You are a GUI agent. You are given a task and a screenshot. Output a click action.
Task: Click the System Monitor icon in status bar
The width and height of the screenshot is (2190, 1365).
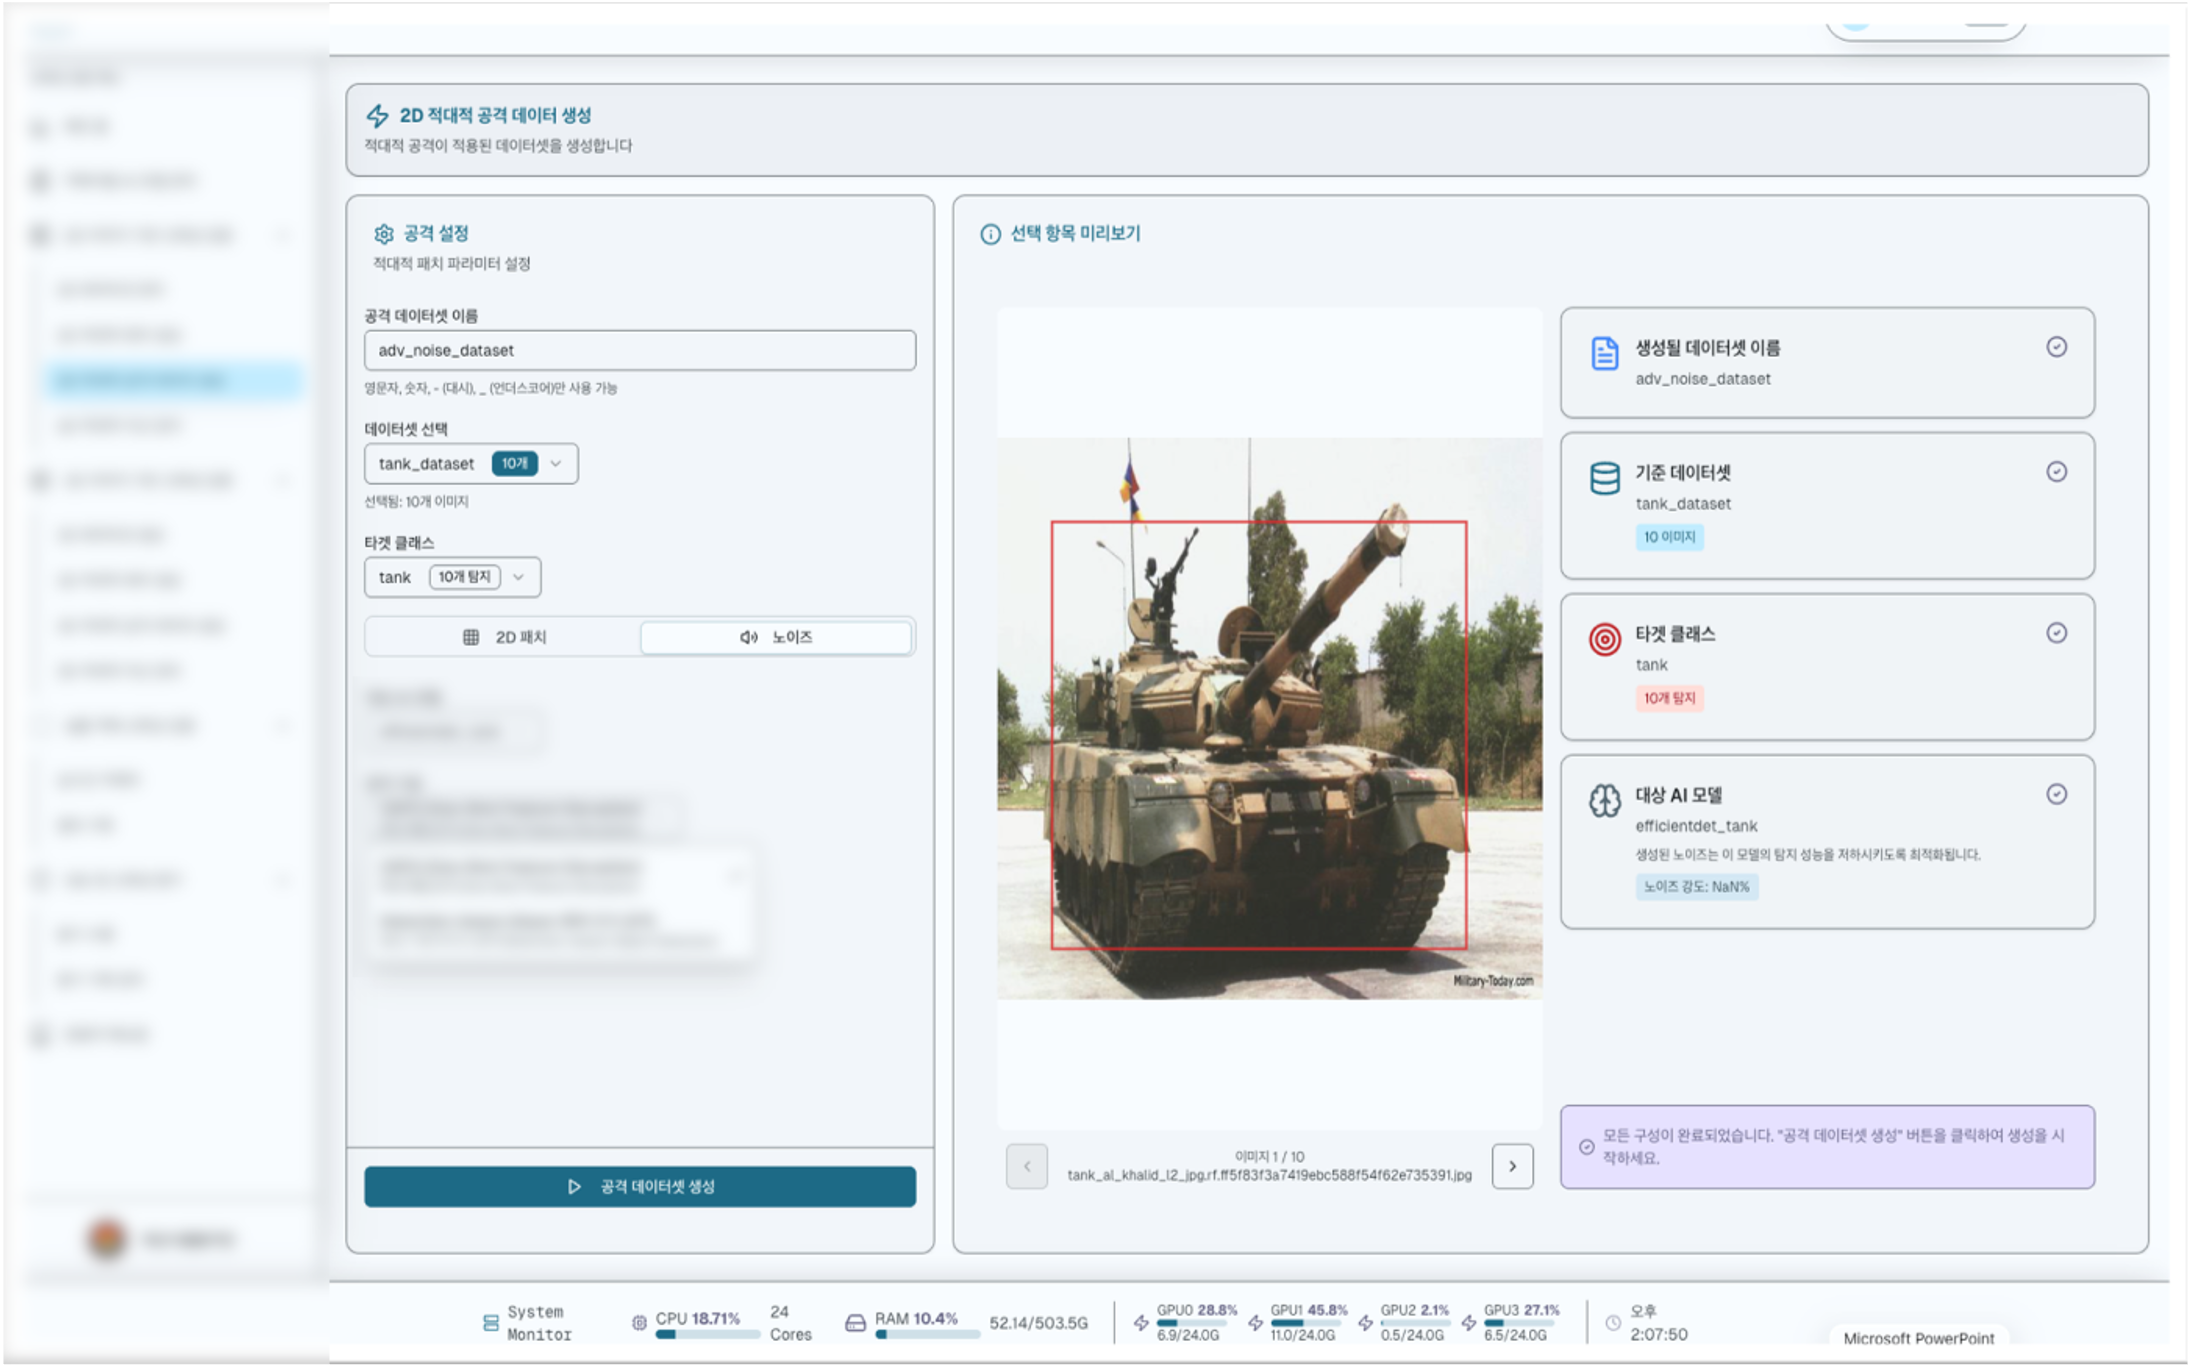click(491, 1322)
